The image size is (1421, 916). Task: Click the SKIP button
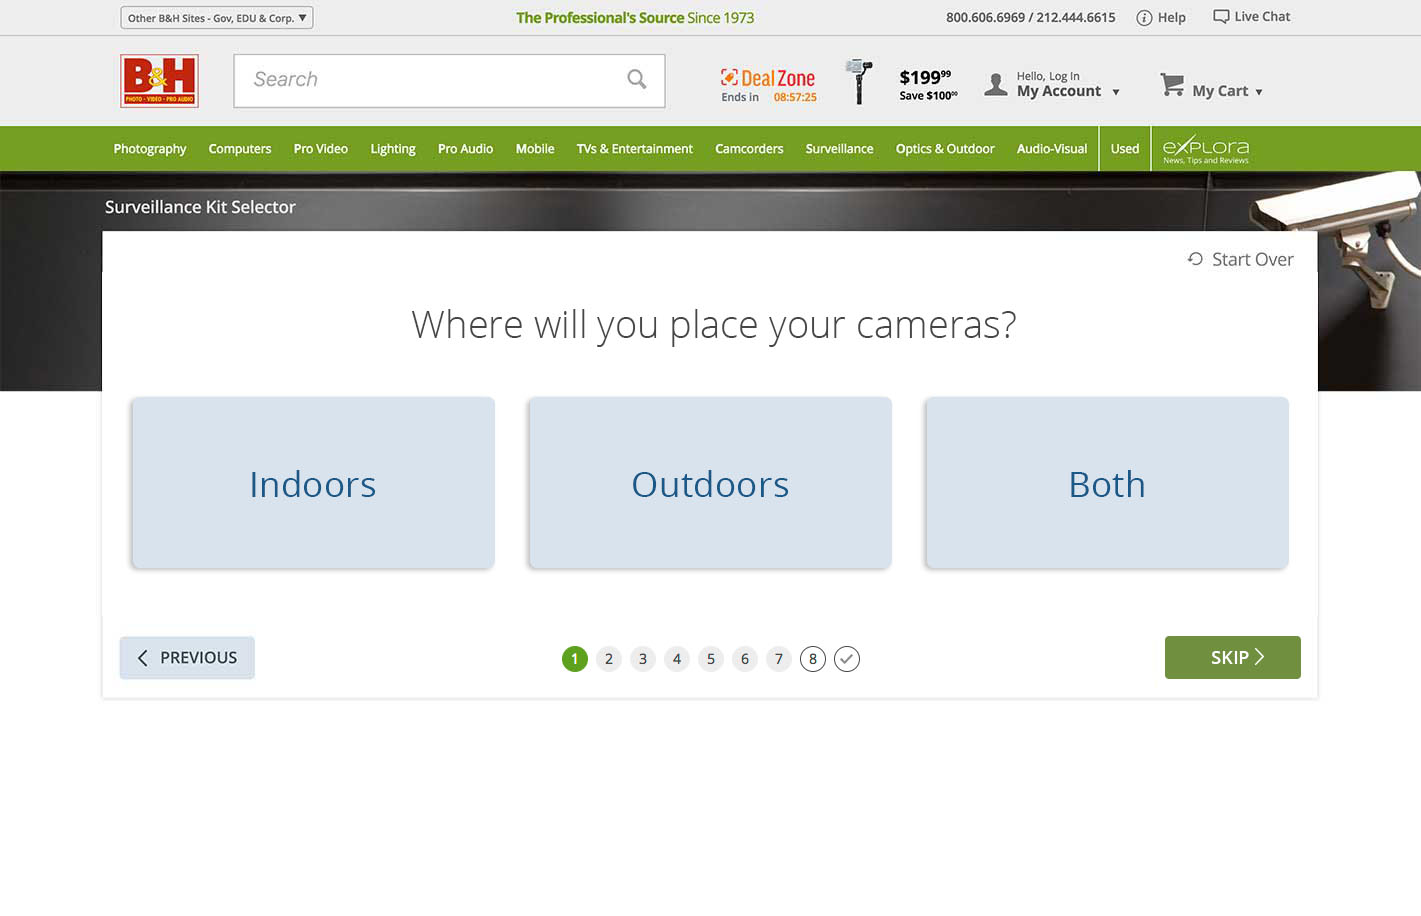[x=1233, y=657]
